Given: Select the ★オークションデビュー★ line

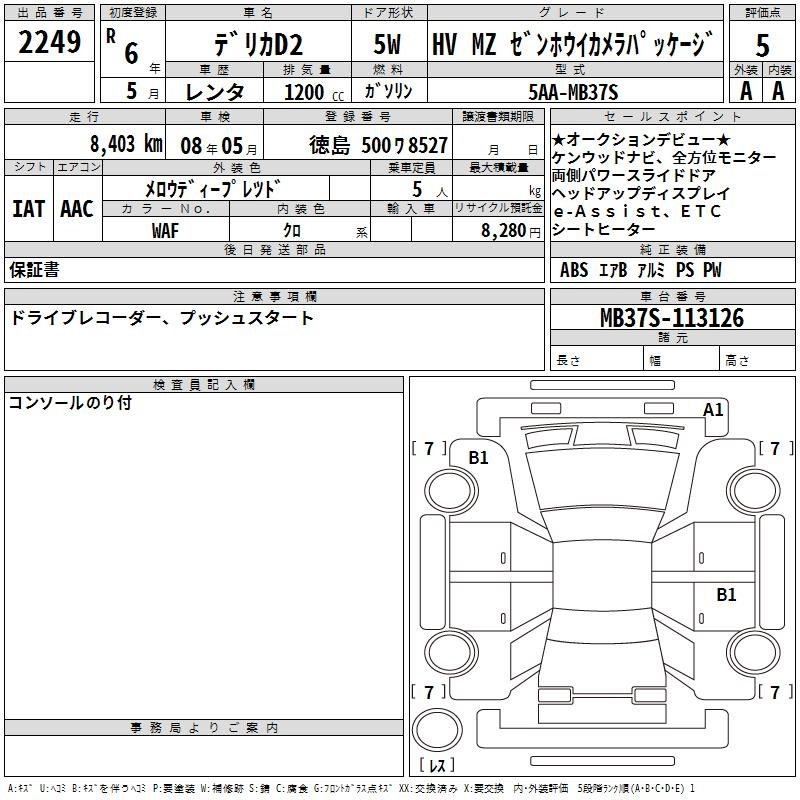Looking at the screenshot, I should pyautogui.click(x=641, y=139).
